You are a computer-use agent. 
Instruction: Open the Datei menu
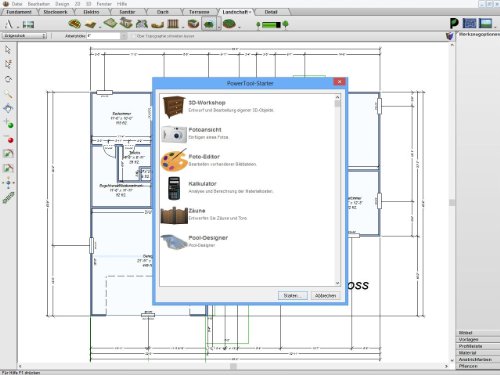(x=17, y=4)
